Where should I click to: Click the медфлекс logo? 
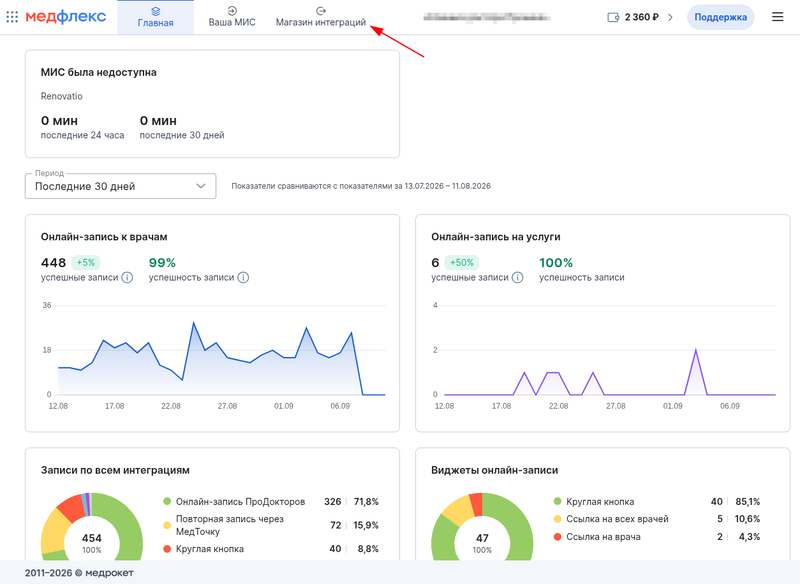[66, 17]
